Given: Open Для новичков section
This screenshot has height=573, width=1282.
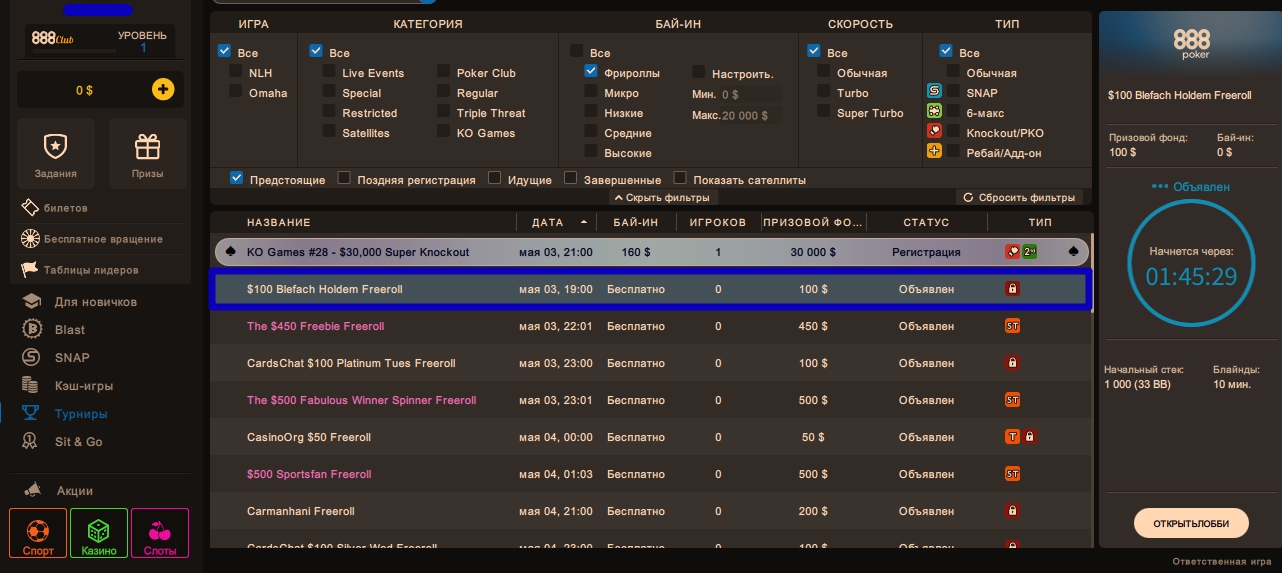Looking at the screenshot, I should (96, 302).
